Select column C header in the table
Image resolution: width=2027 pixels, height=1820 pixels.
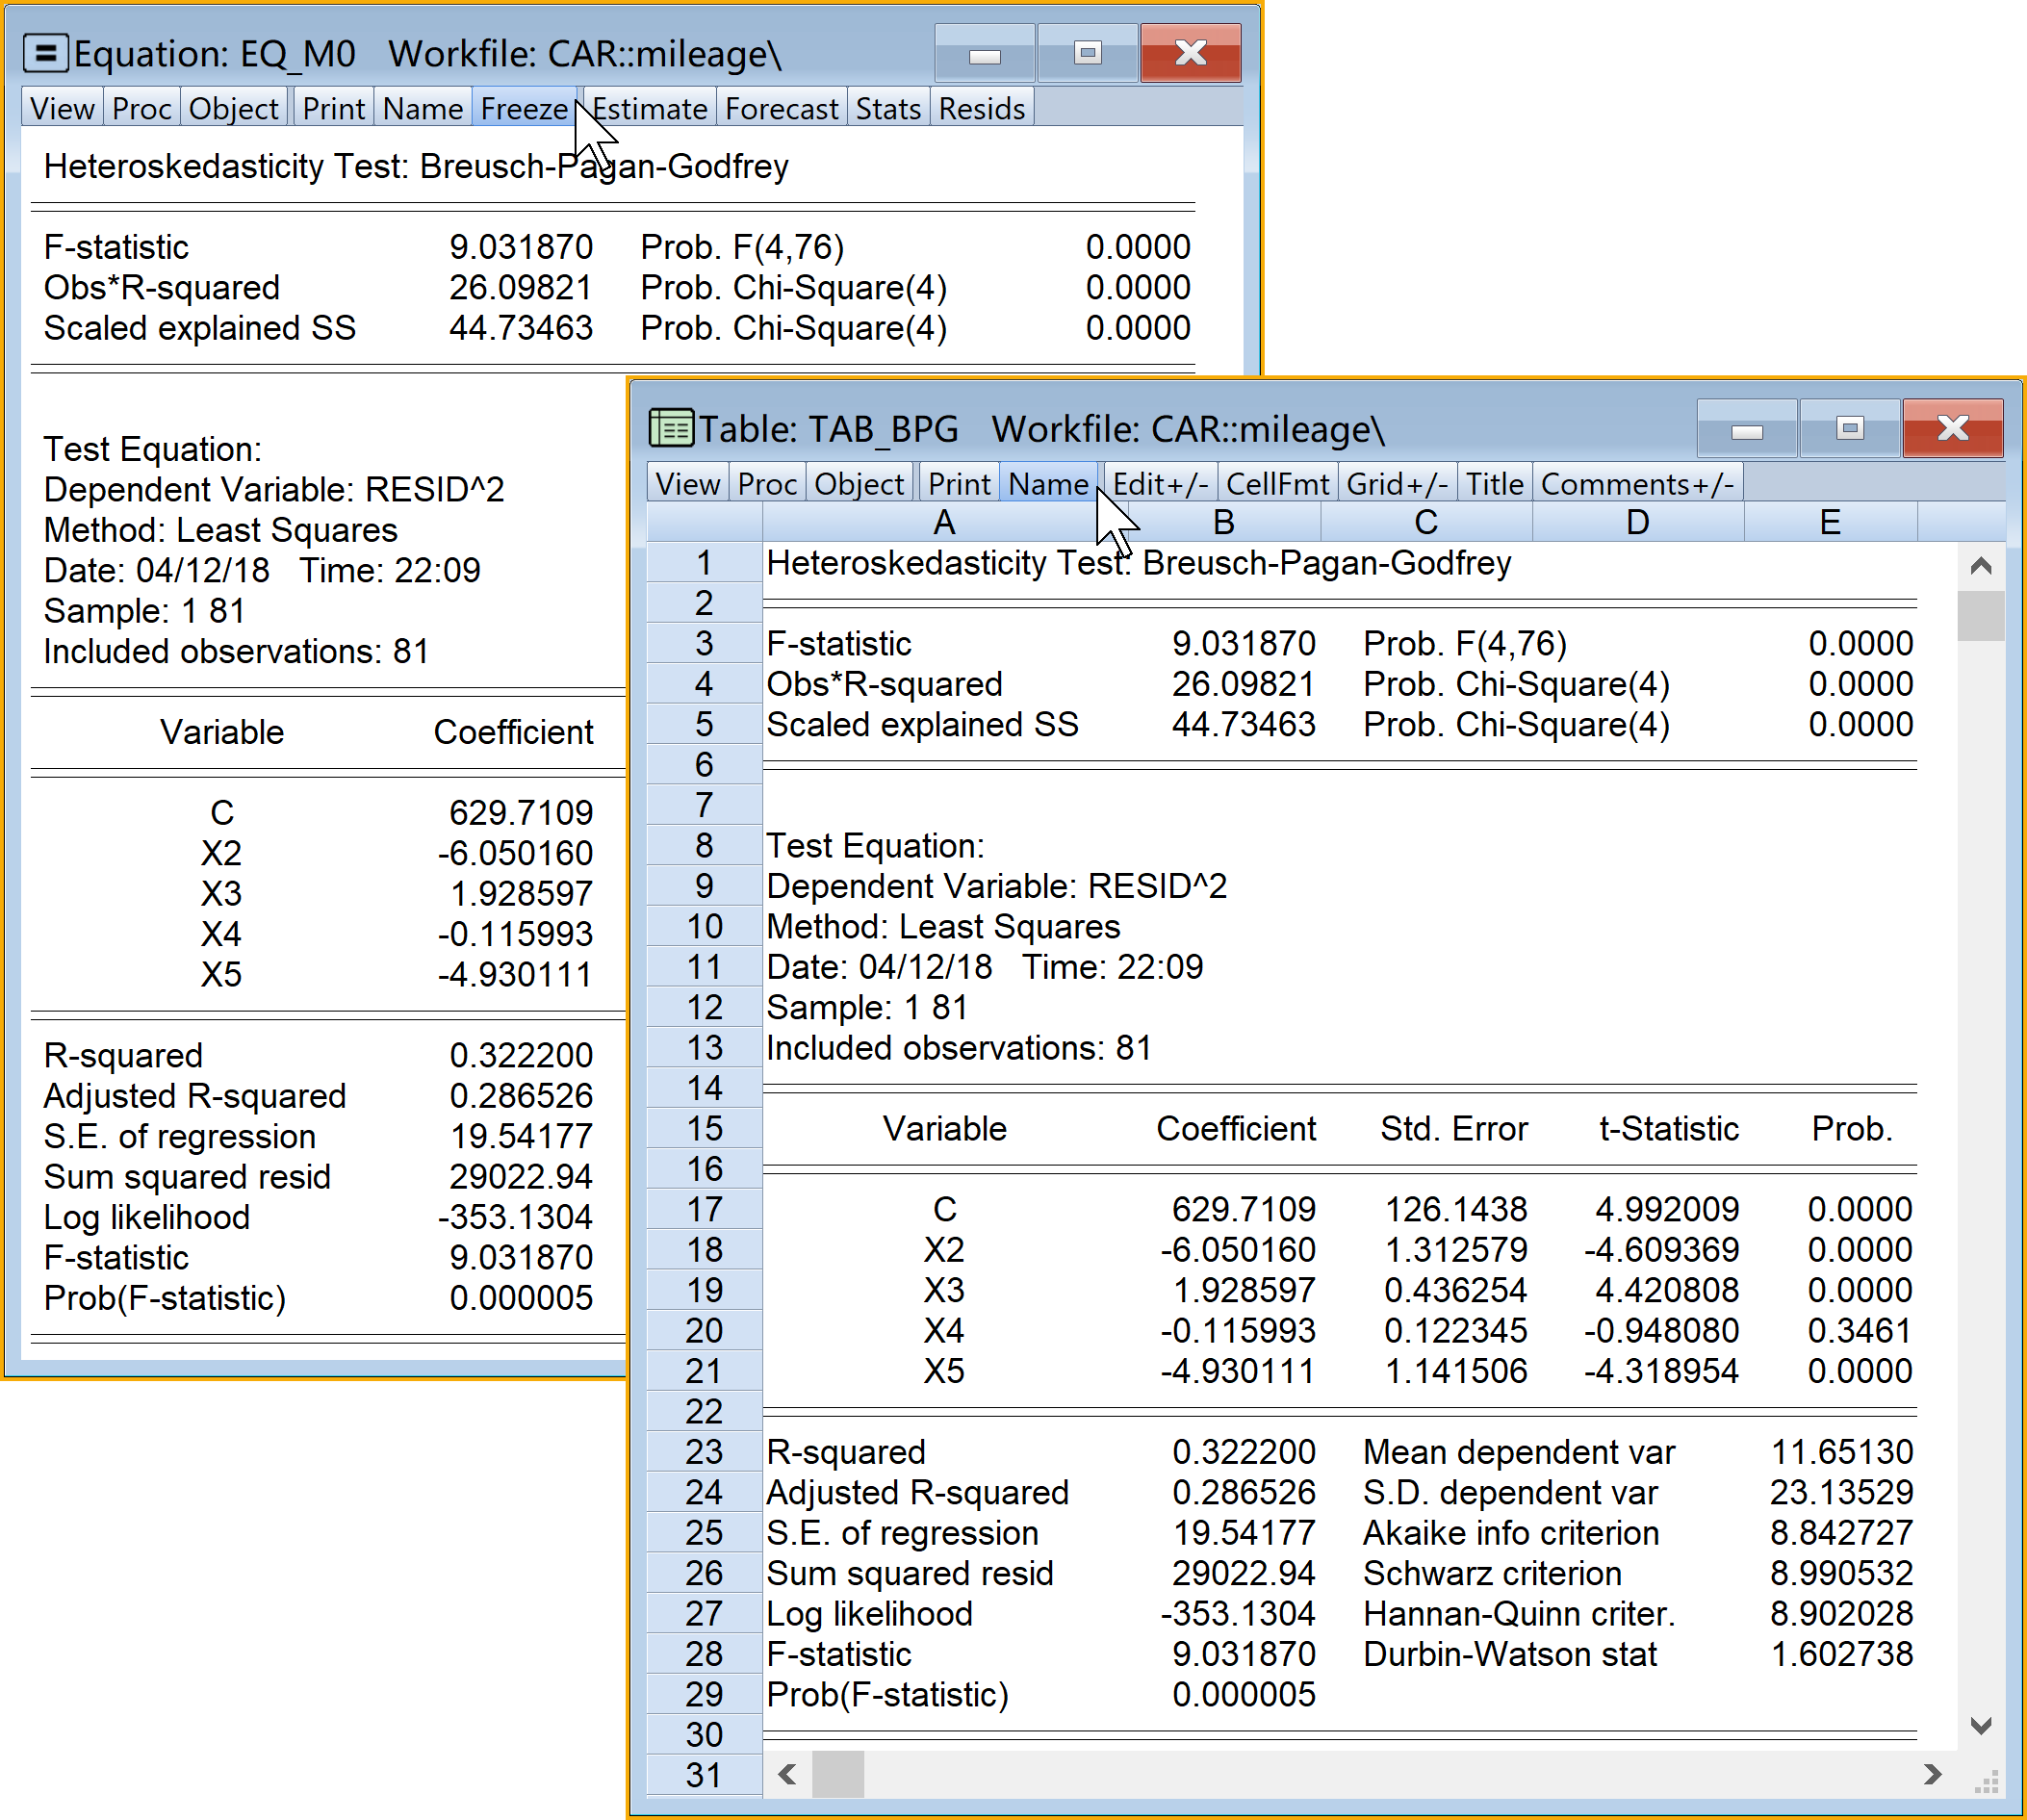(x=1425, y=522)
